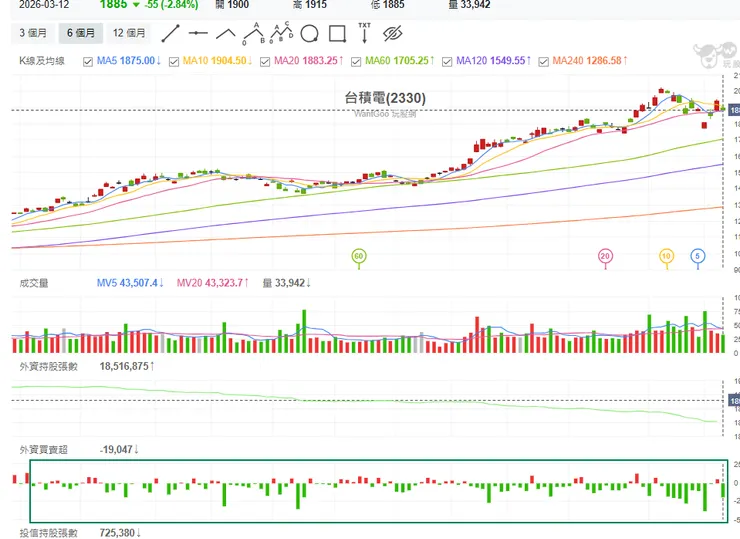Image resolution: width=740 pixels, height=539 pixels.
Task: Click the 2026-03-12 date text
Action: coord(43,5)
